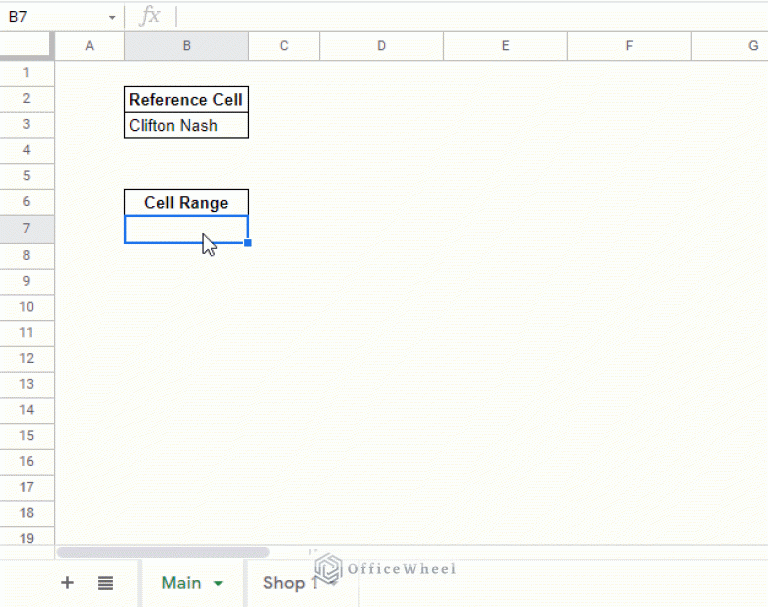Image resolution: width=768 pixels, height=607 pixels.
Task: Select the Reference Cell header cell
Action: pyautogui.click(x=186, y=99)
